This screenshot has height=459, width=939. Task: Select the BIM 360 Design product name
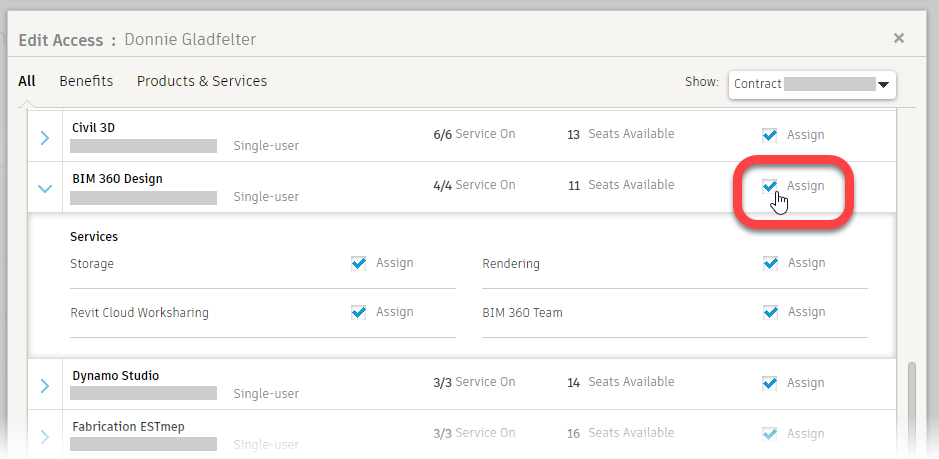(x=117, y=179)
